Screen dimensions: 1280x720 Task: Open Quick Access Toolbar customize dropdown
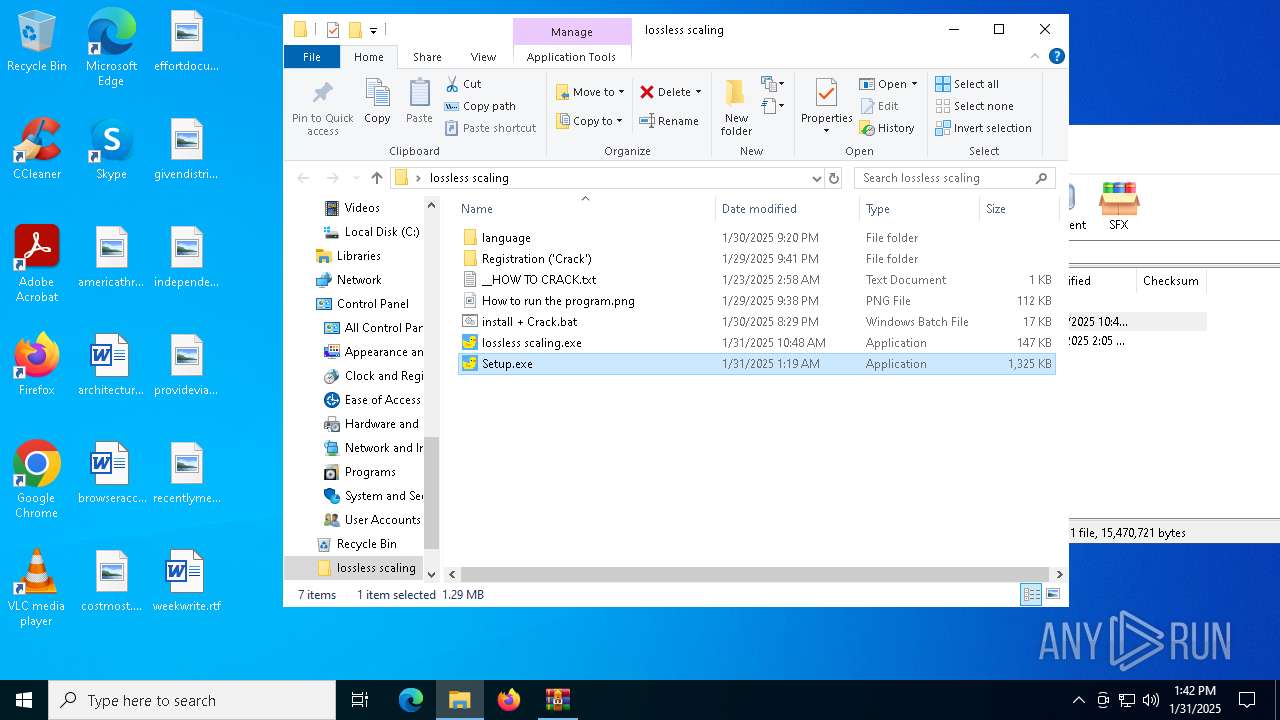[373, 31]
